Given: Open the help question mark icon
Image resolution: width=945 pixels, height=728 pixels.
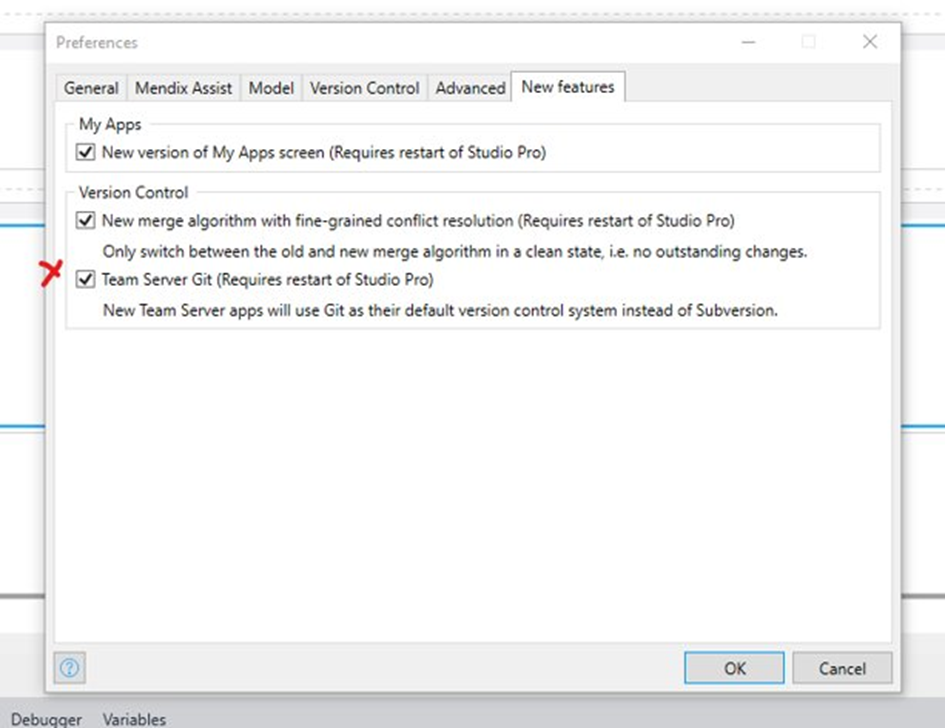Looking at the screenshot, I should click(x=69, y=668).
